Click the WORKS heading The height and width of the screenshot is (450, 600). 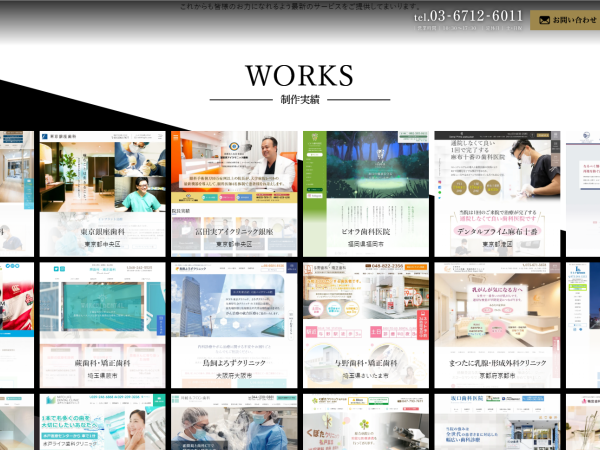click(x=299, y=75)
